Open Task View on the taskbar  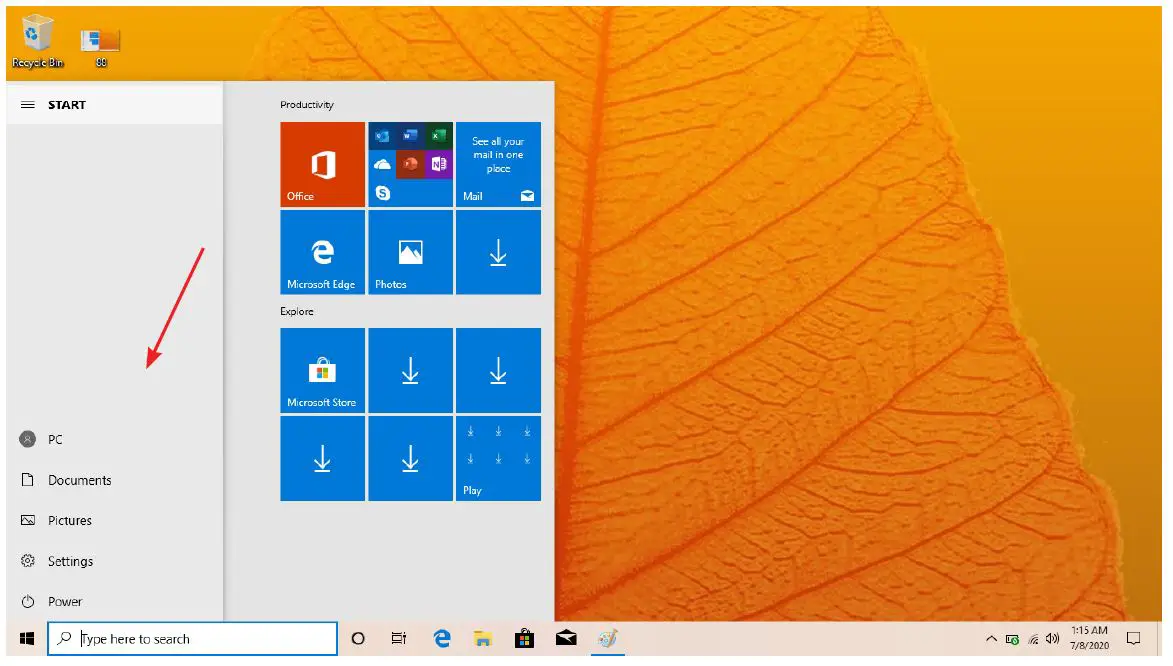click(x=399, y=638)
